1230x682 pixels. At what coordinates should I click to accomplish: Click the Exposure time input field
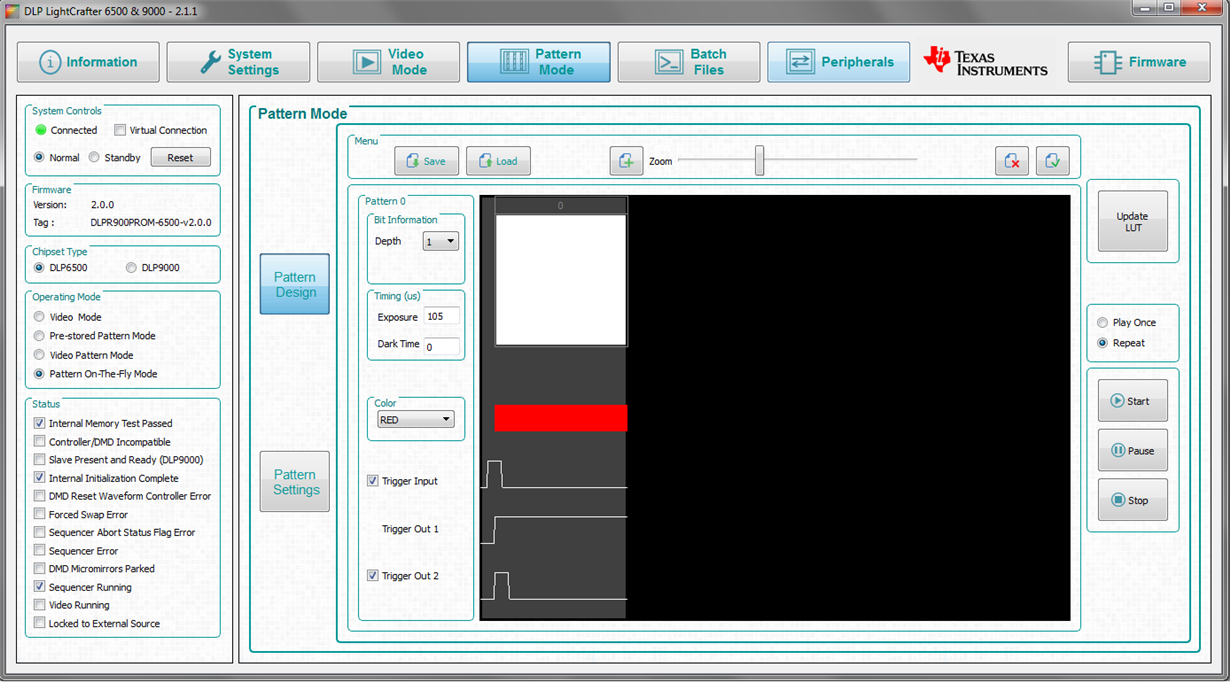tap(442, 316)
